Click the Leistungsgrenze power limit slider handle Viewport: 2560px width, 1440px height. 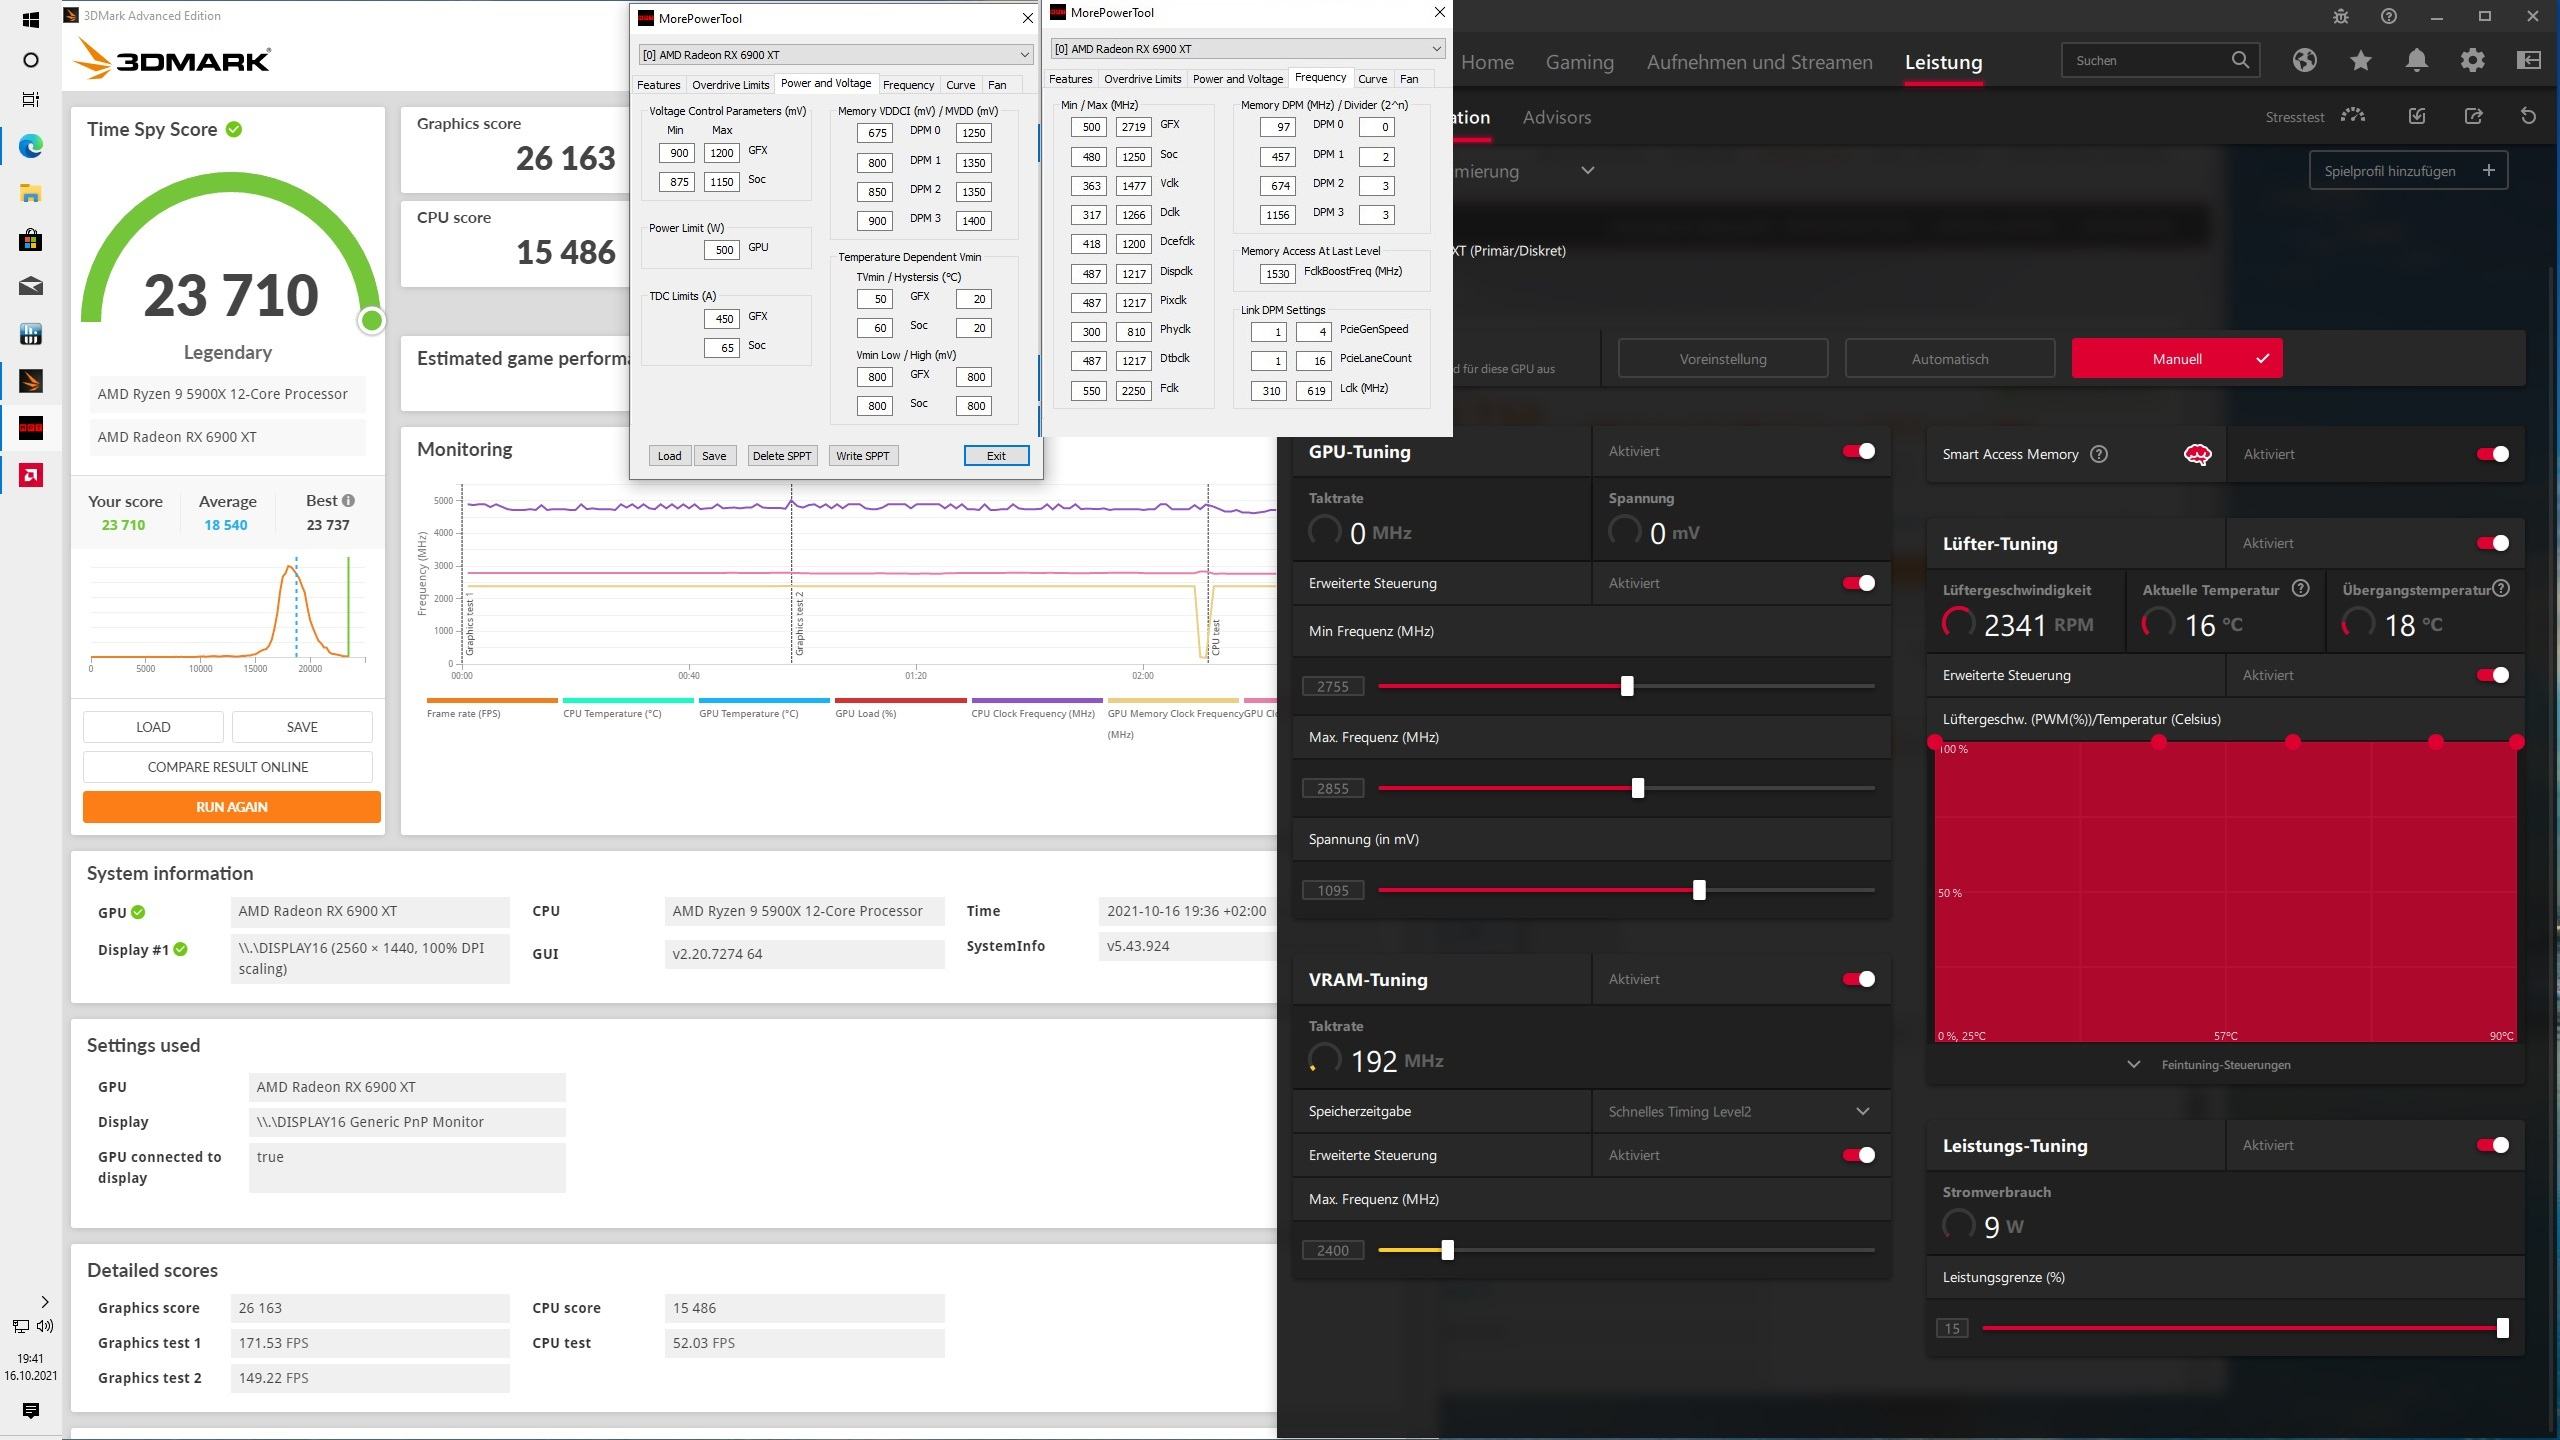pos(2502,1328)
